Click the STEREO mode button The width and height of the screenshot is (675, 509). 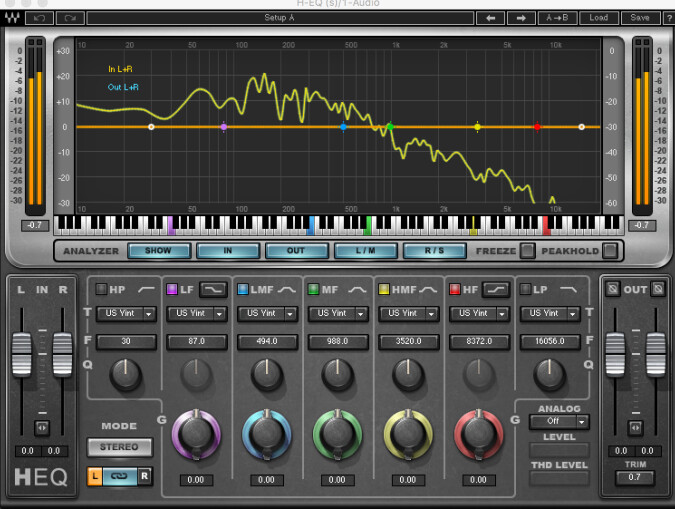(x=119, y=446)
